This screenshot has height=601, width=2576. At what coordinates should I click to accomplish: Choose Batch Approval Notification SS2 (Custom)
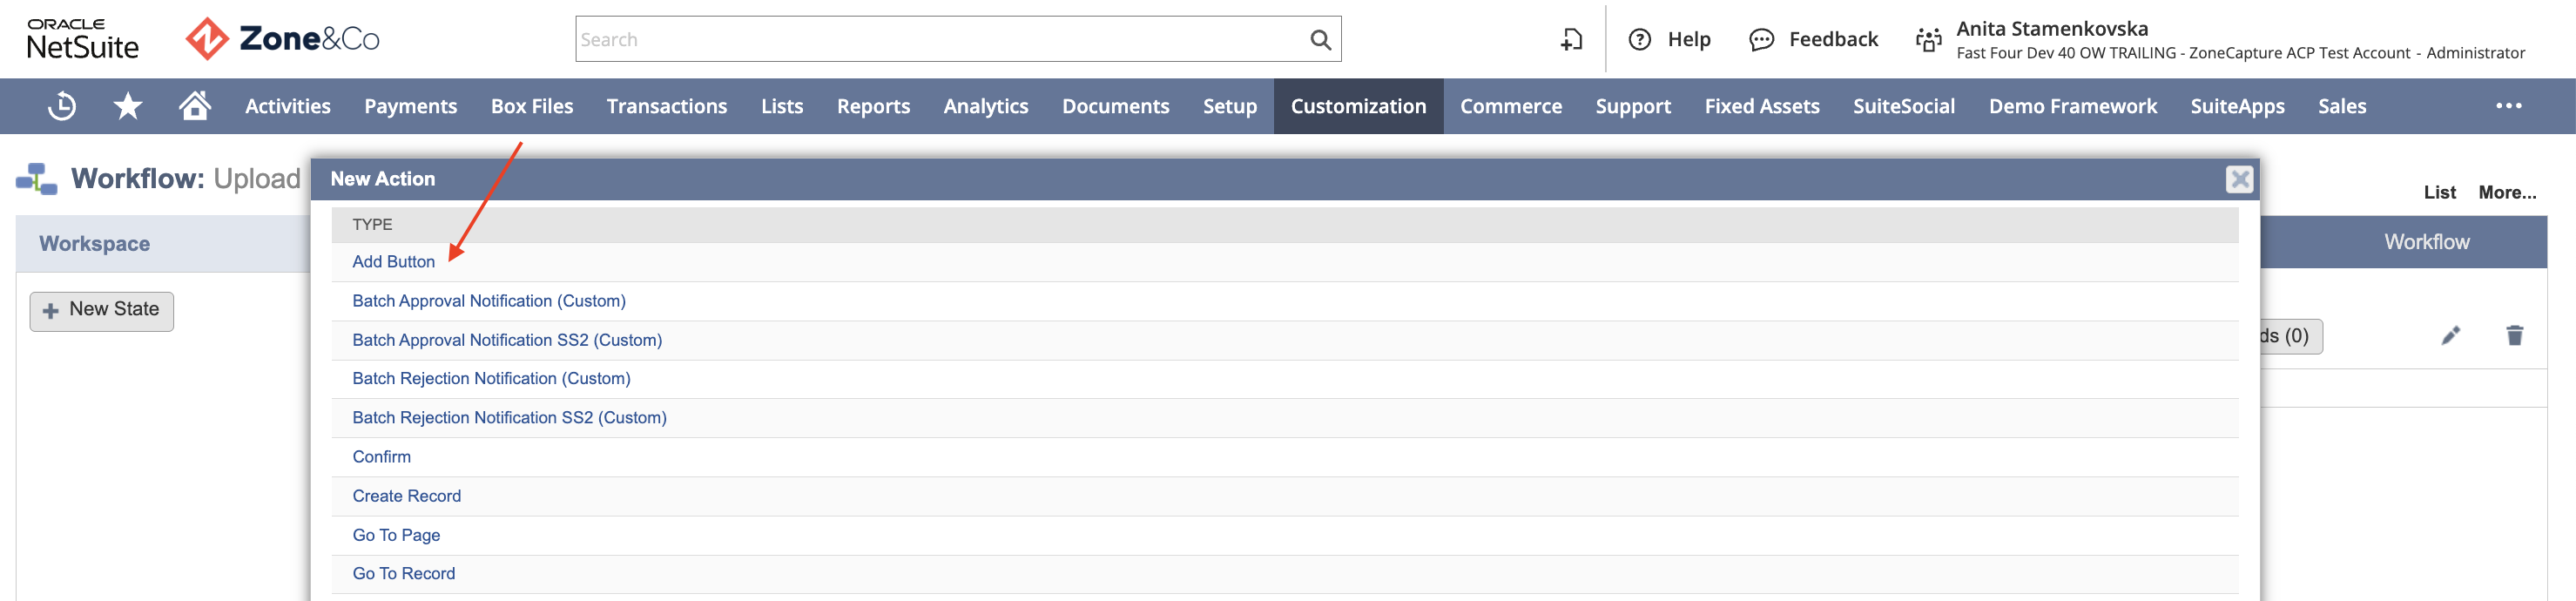(x=507, y=340)
